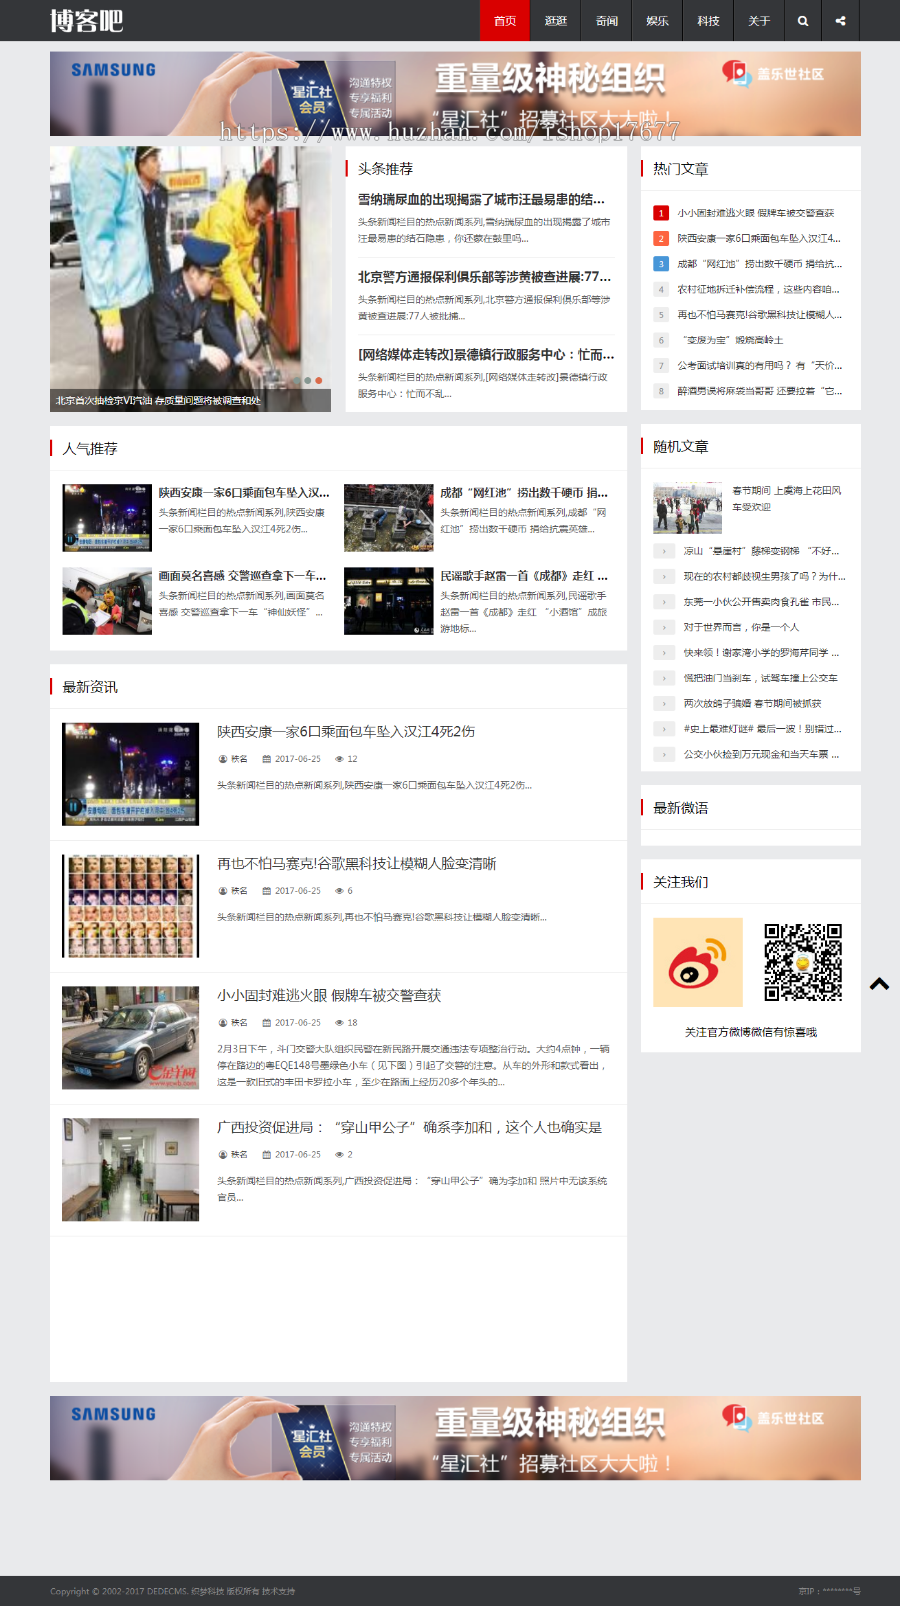Open the 奇闻 navigation tab
900x1606 pixels.
click(607, 20)
